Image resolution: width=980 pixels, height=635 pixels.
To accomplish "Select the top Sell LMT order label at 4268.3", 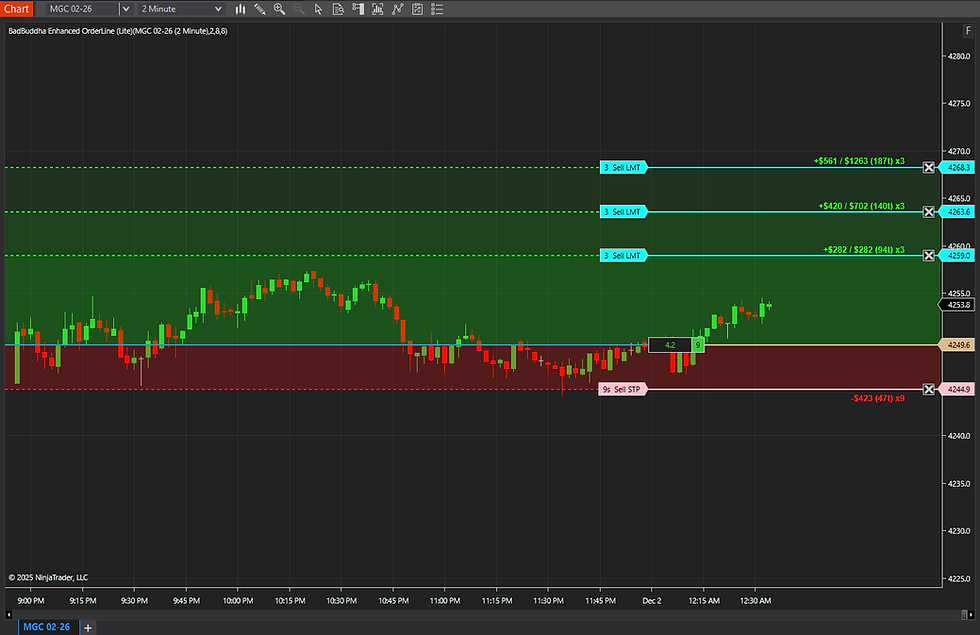I will [623, 168].
